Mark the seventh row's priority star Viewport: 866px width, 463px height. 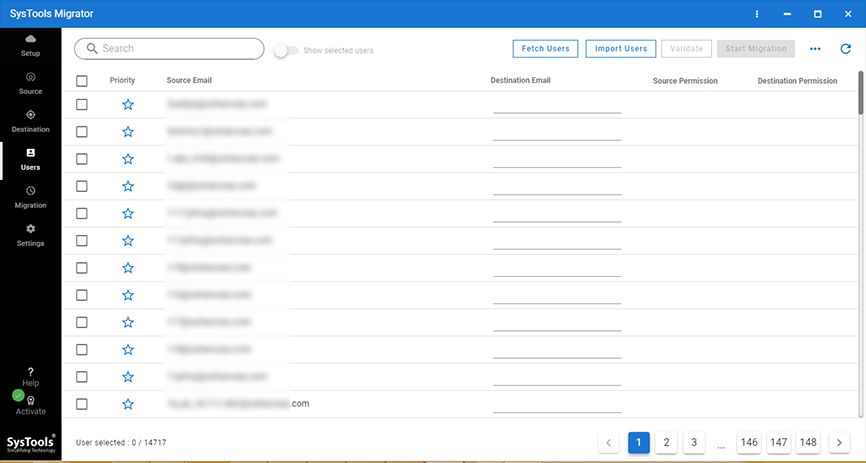[x=128, y=268]
